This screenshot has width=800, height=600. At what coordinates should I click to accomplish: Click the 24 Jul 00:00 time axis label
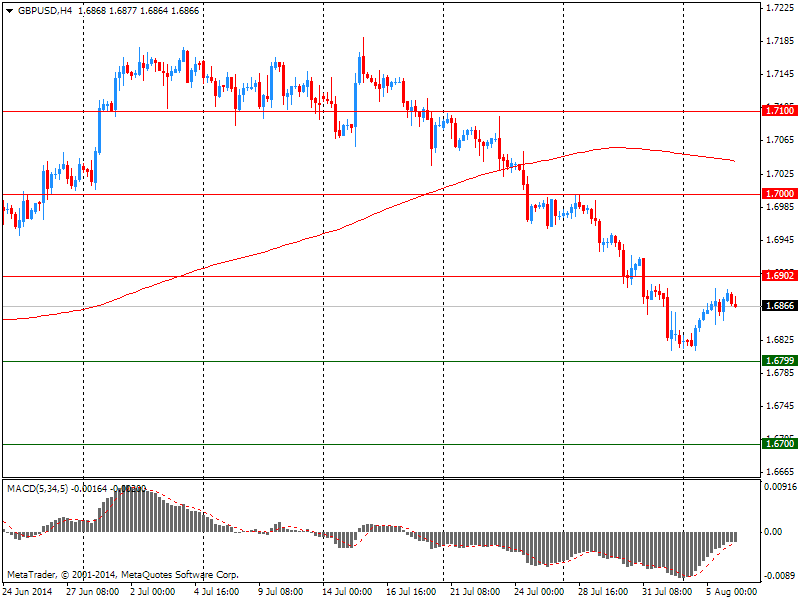coord(539,592)
